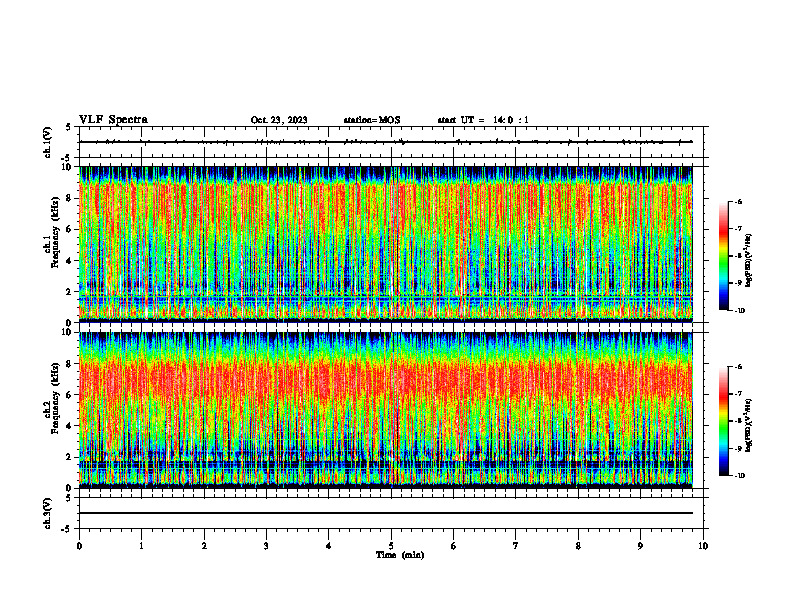Image resolution: width=792 pixels, height=612 pixels.
Task: Click time axis tick label "5"
Action: pyautogui.click(x=391, y=546)
